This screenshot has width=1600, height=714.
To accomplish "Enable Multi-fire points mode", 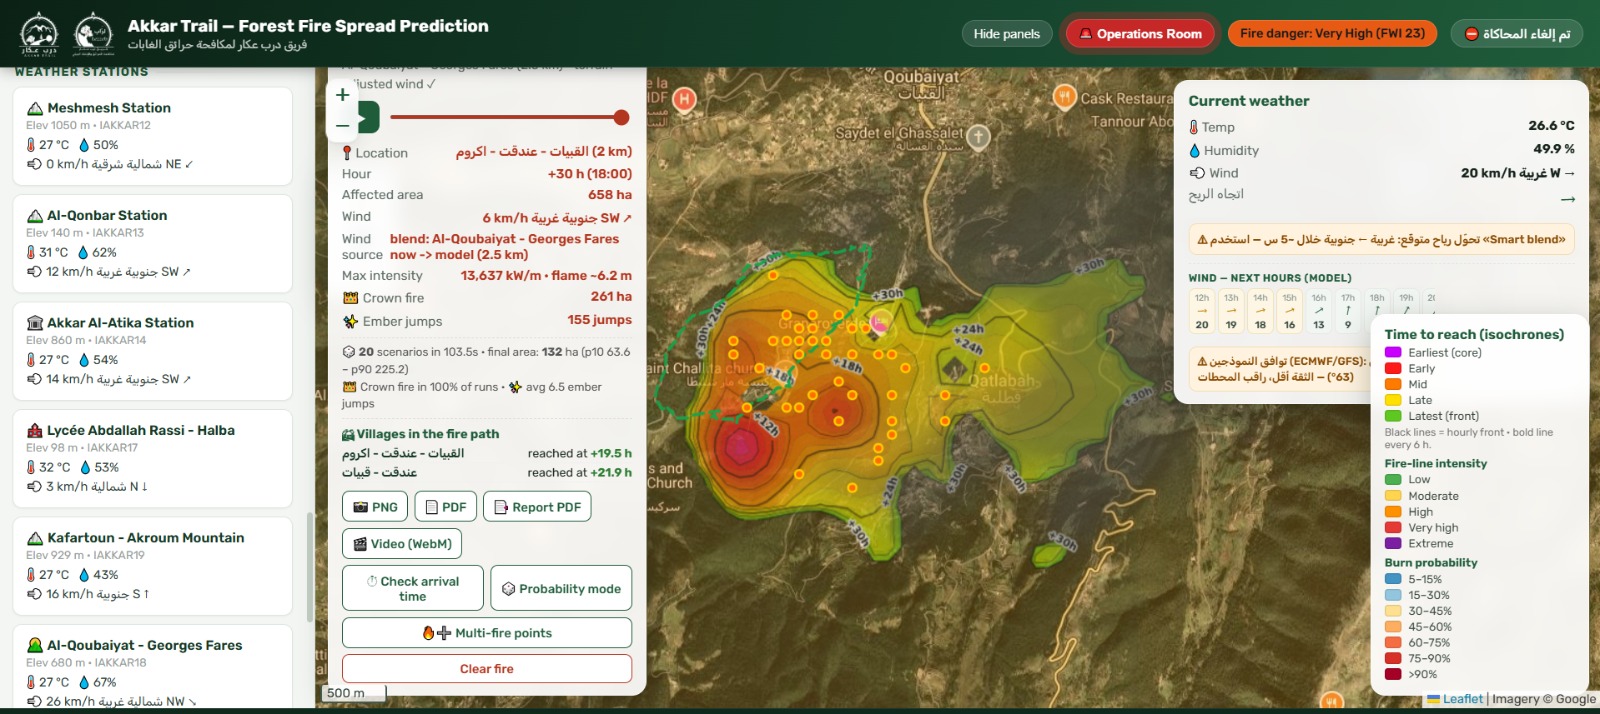I will pyautogui.click(x=487, y=633).
